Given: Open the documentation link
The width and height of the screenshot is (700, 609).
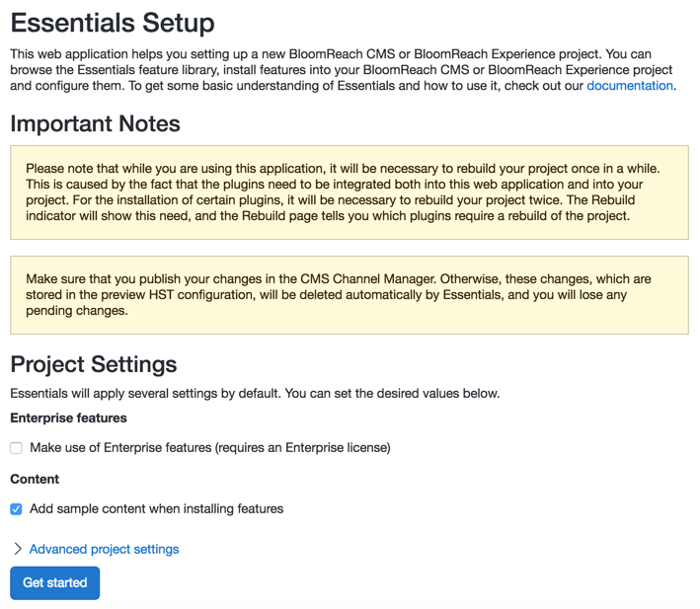Looking at the screenshot, I should tap(629, 85).
